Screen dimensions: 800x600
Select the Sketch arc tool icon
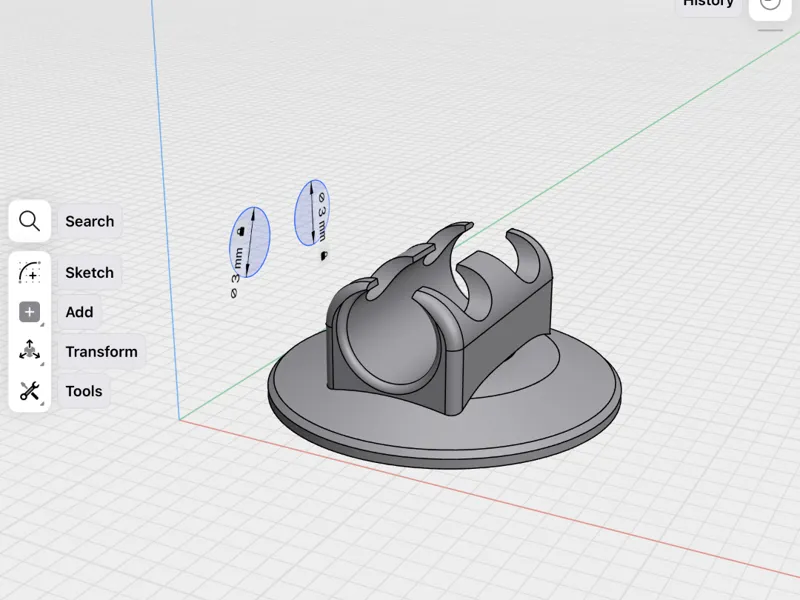pyautogui.click(x=30, y=272)
